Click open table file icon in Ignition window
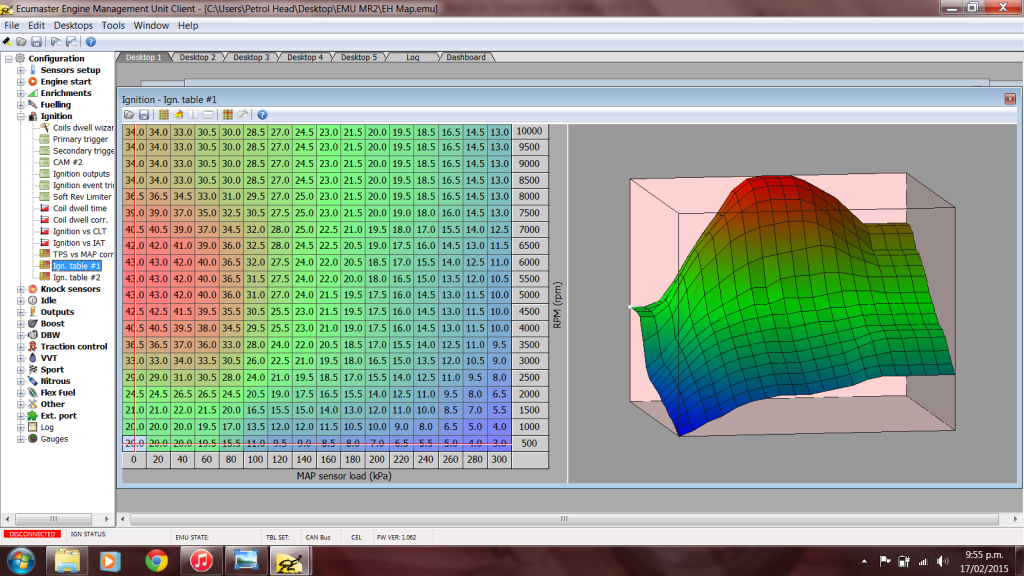 coord(129,115)
